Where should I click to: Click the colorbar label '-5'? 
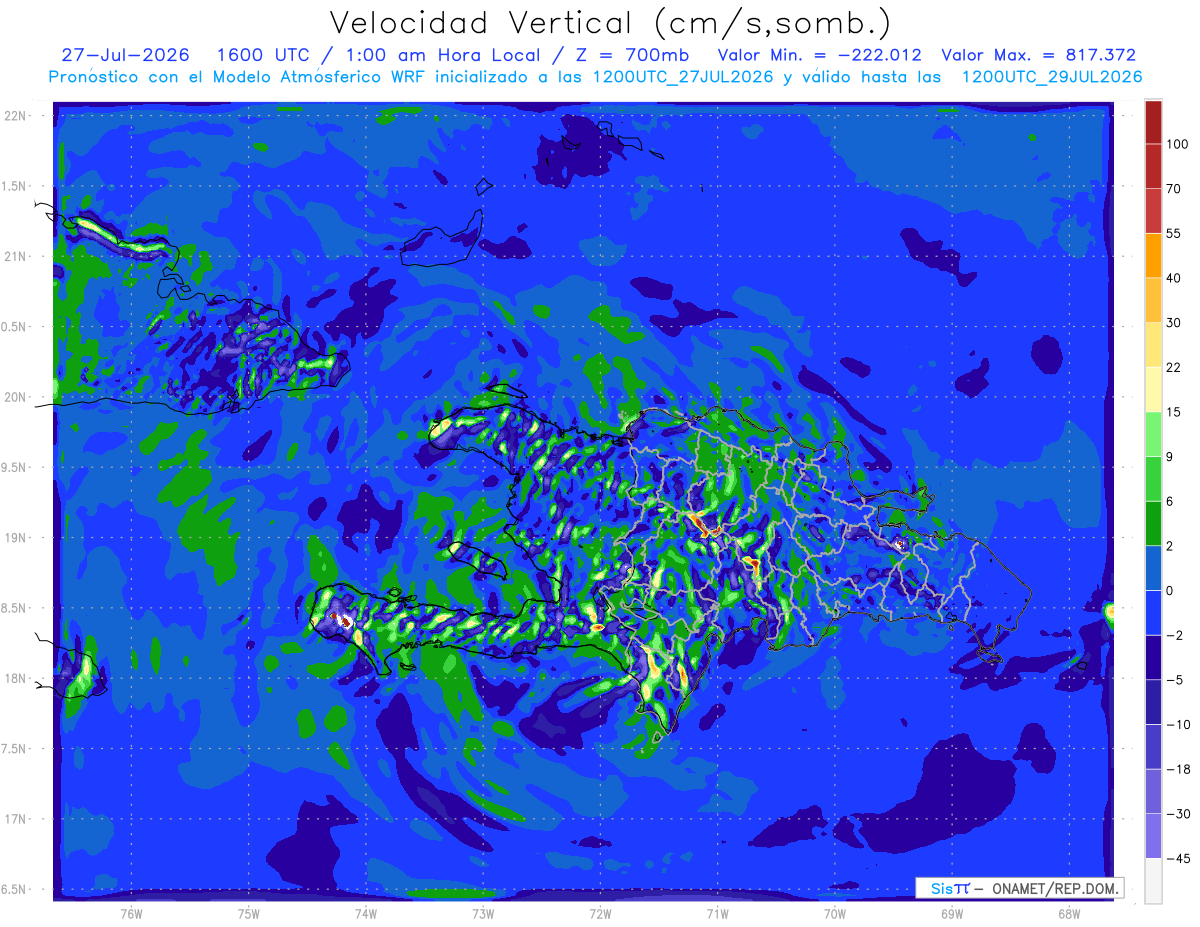point(1174,680)
